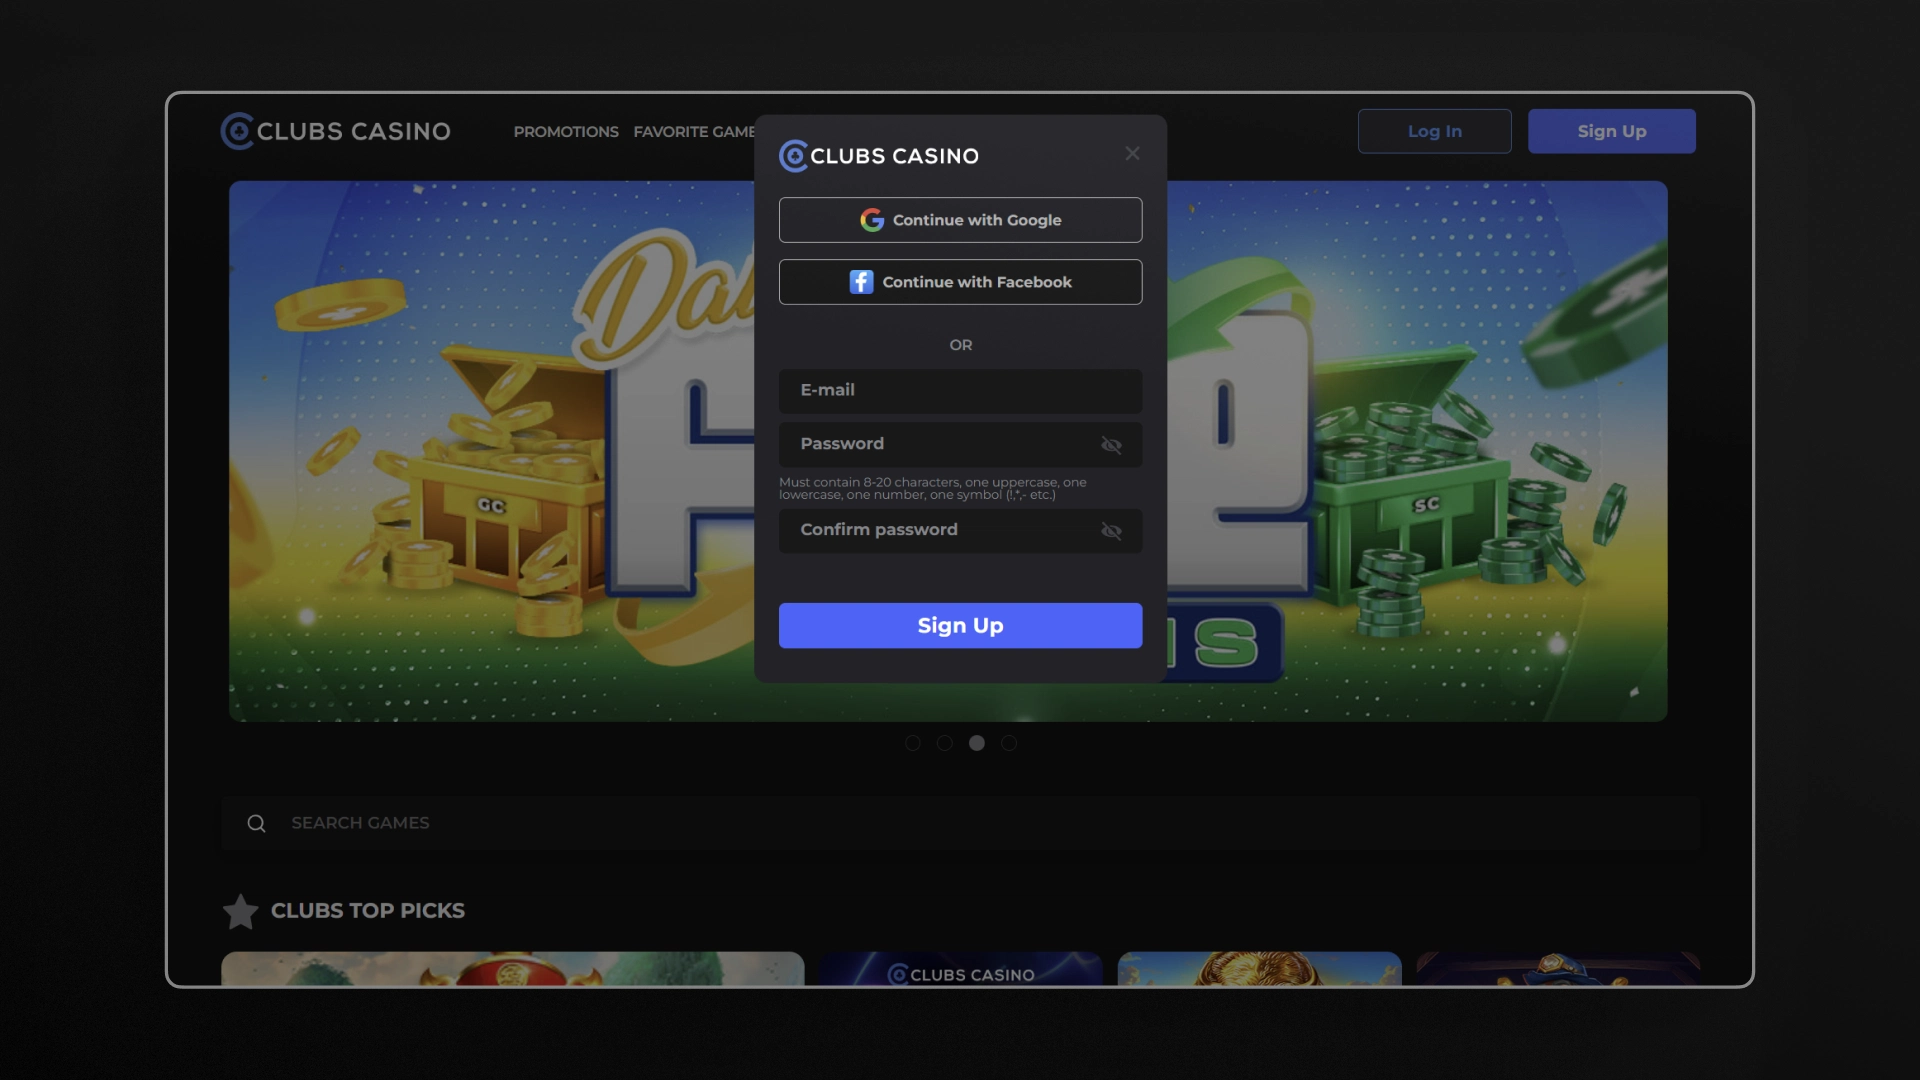
Task: Click the Log In button
Action: [x=1435, y=131]
